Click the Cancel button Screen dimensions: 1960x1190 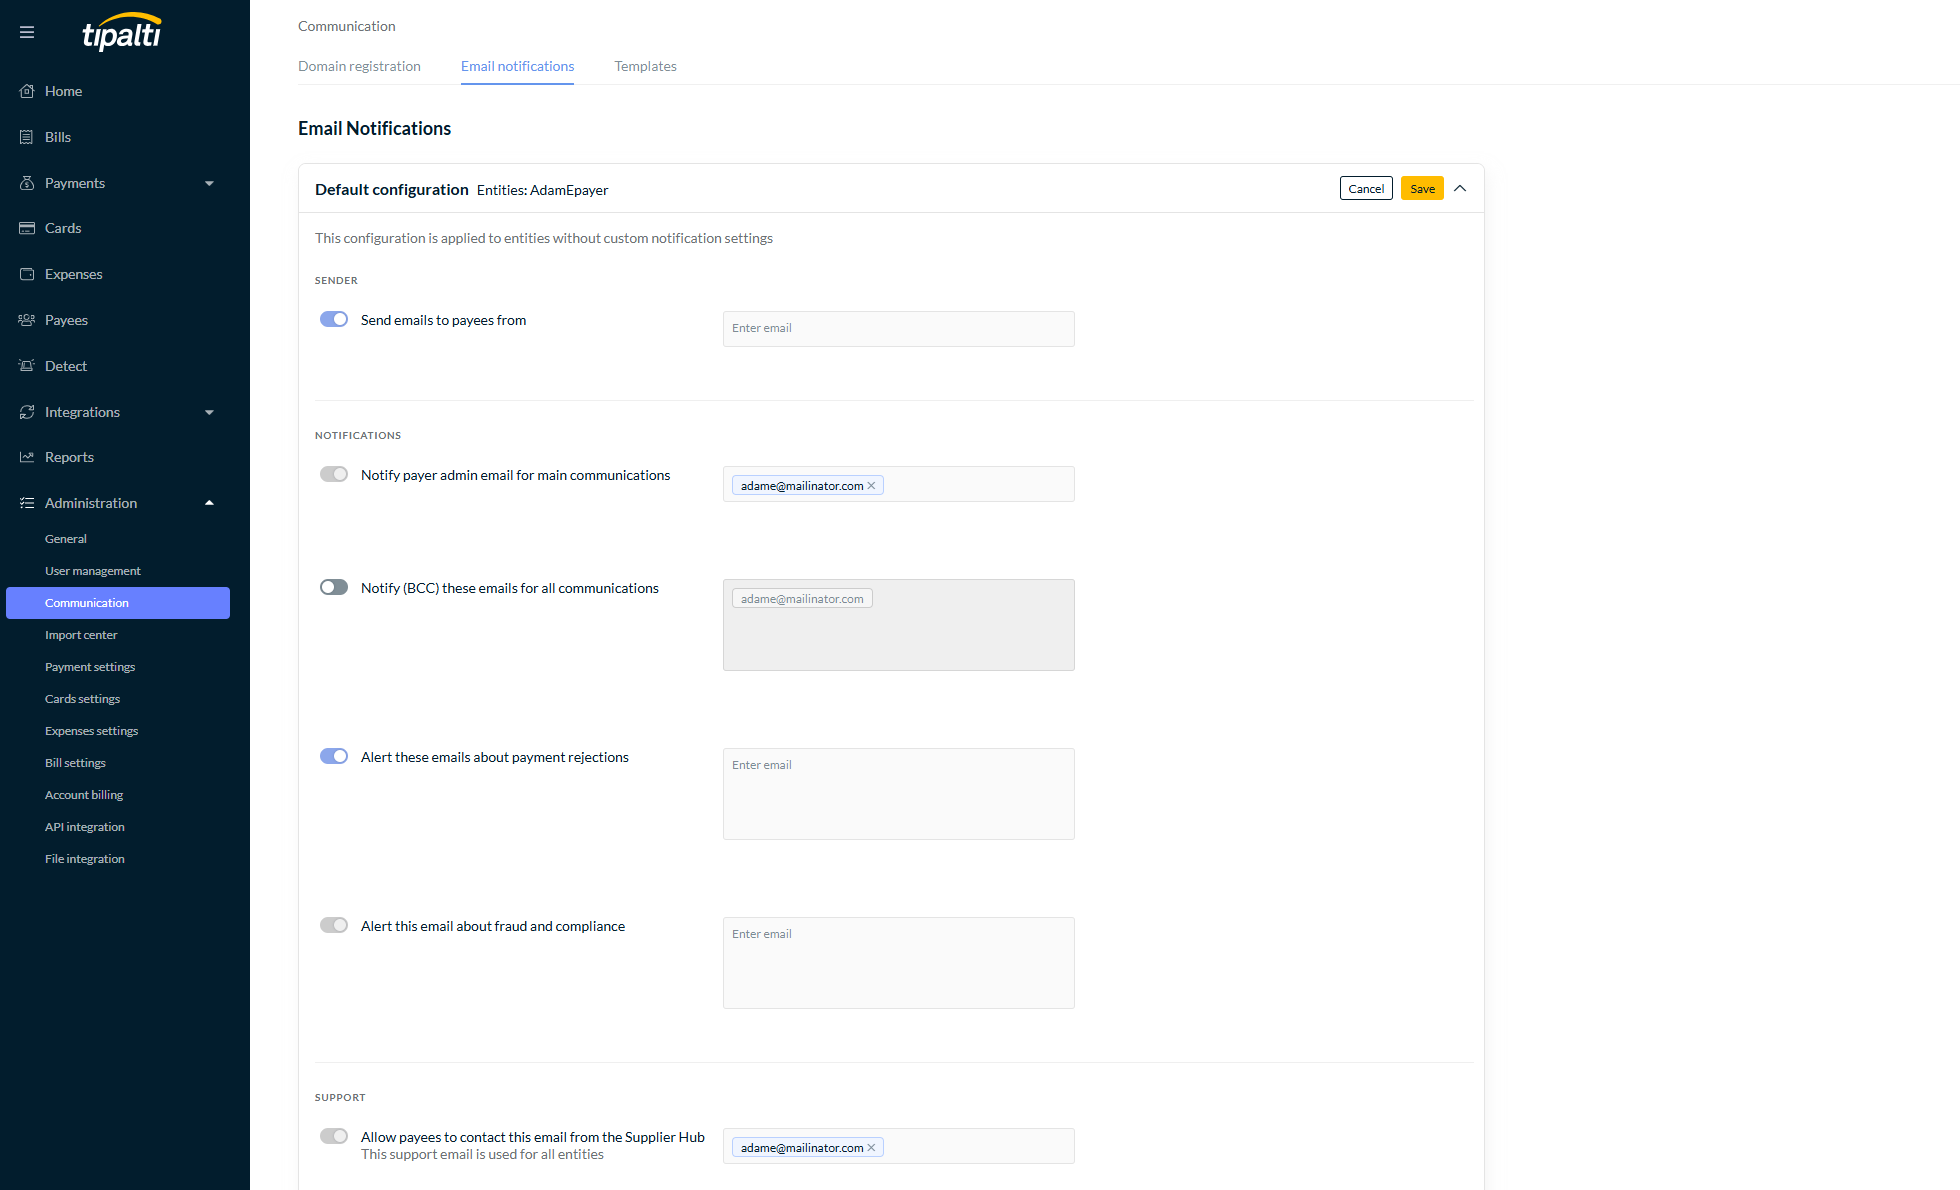click(1366, 188)
